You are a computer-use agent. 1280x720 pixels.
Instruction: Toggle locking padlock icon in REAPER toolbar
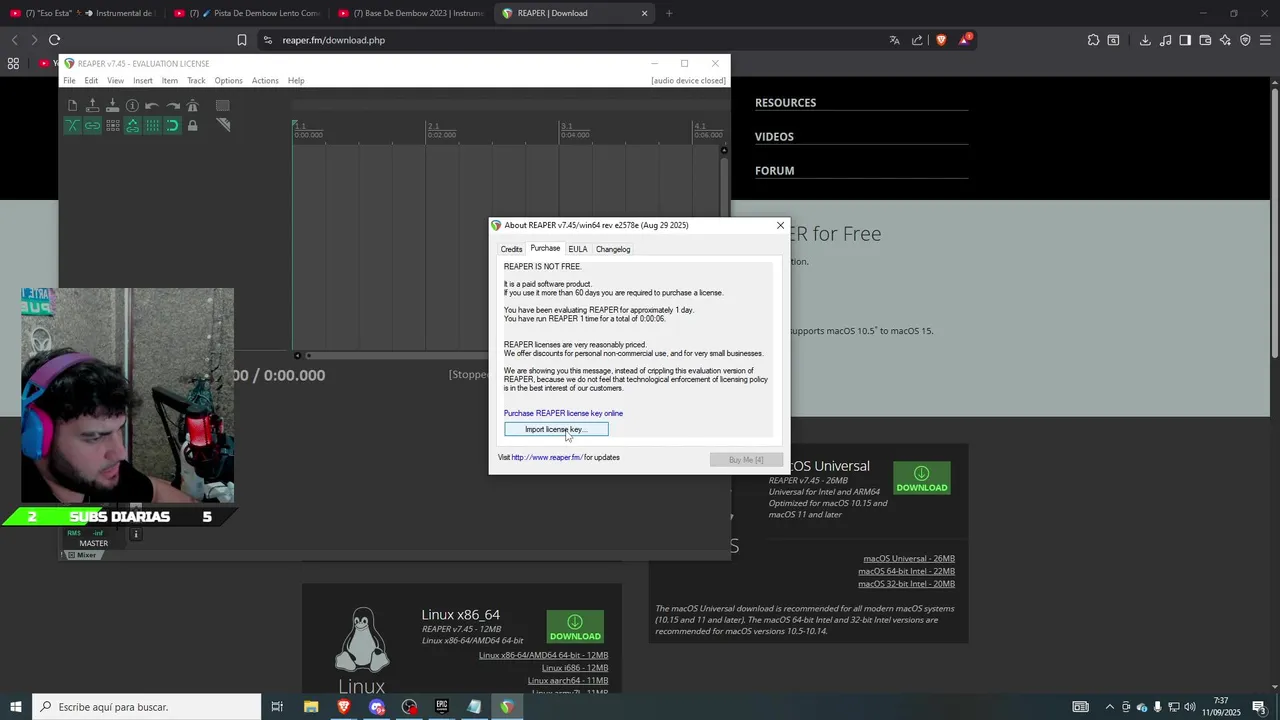(x=192, y=125)
